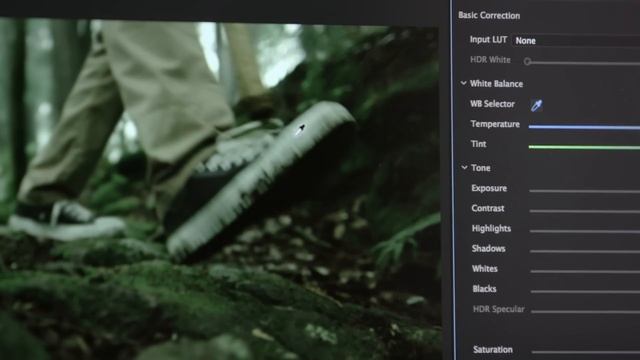Viewport: 640px width, 360px height.
Task: Click the Saturation slider track
Action: [586, 351]
